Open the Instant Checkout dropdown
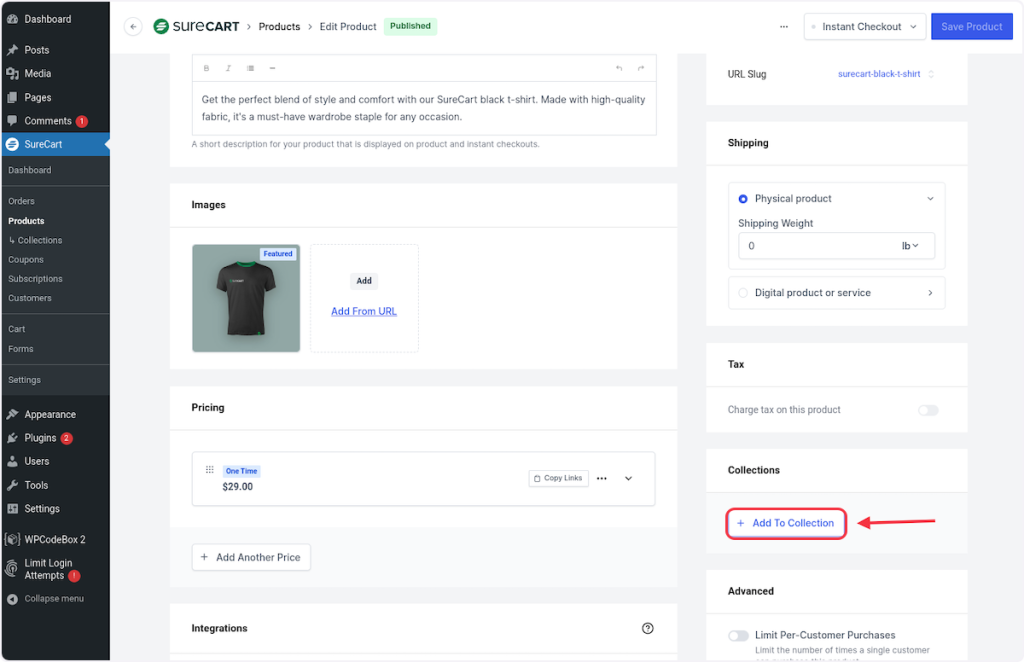The height and width of the screenshot is (662, 1024). click(863, 27)
